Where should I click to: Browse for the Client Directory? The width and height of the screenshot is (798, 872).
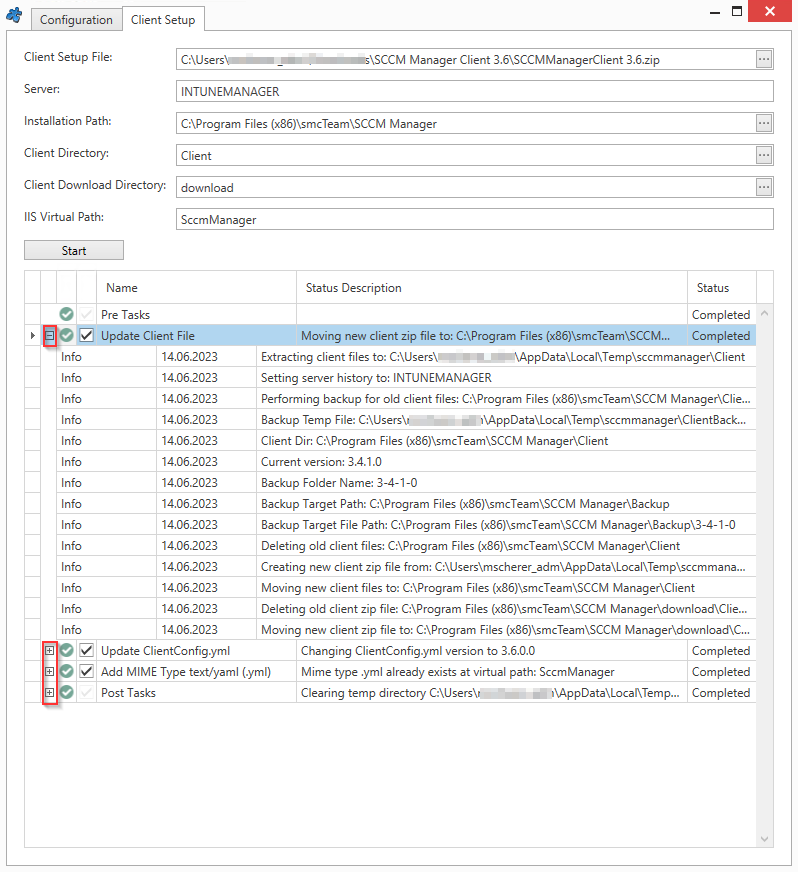coord(764,156)
